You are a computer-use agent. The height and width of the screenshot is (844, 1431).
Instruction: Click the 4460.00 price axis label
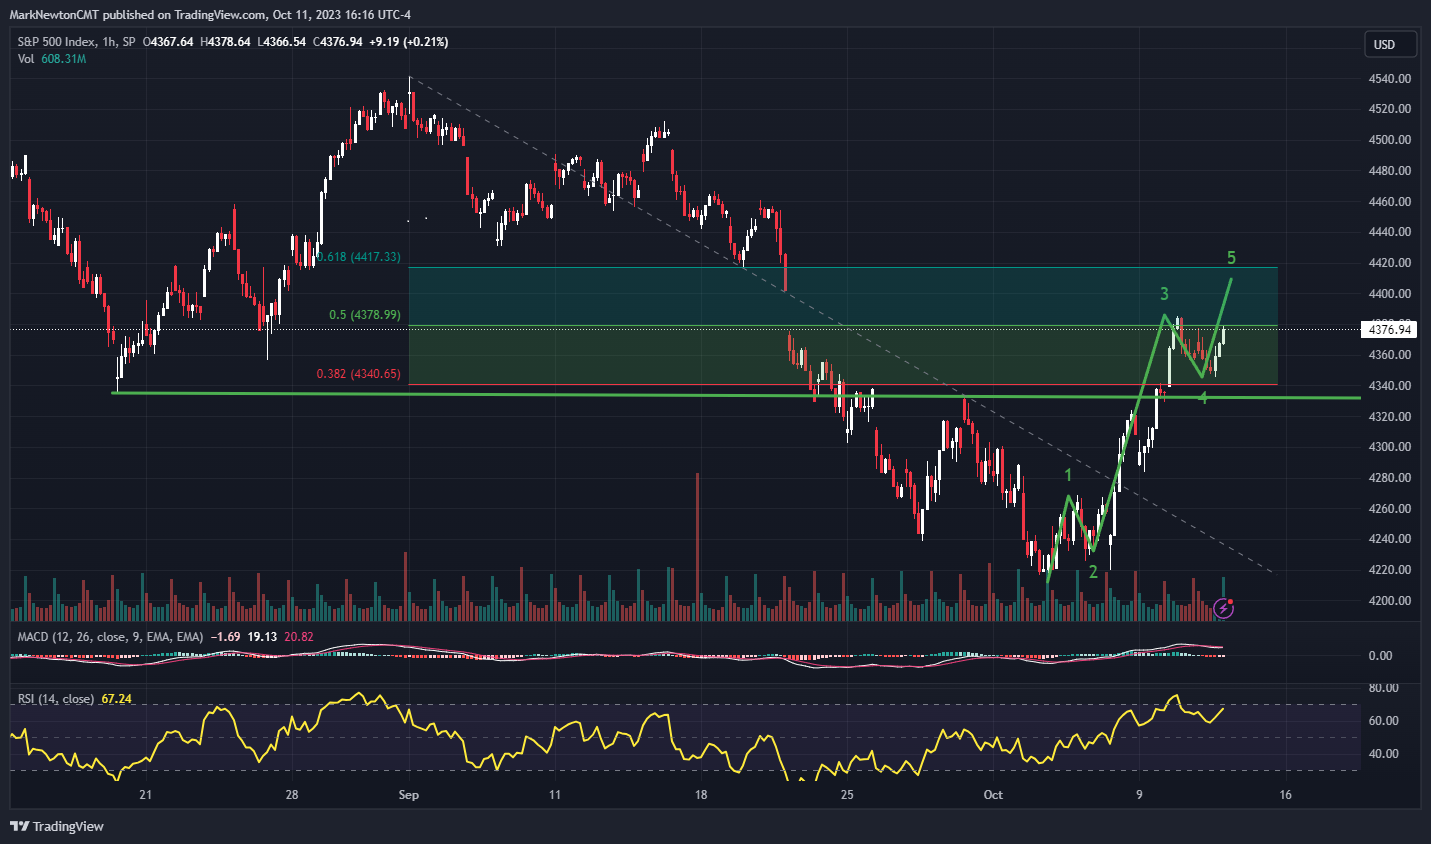pos(1390,201)
